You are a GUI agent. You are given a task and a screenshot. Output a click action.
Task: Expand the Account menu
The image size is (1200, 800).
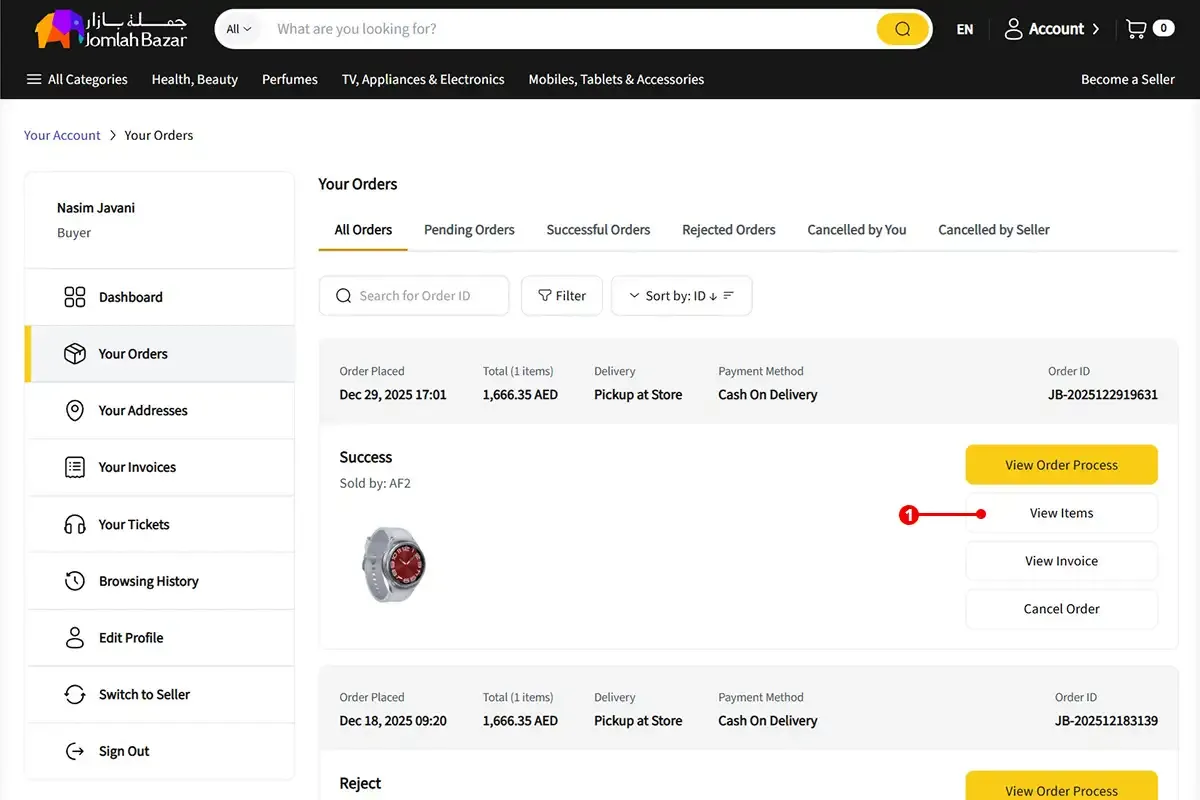coord(1051,29)
